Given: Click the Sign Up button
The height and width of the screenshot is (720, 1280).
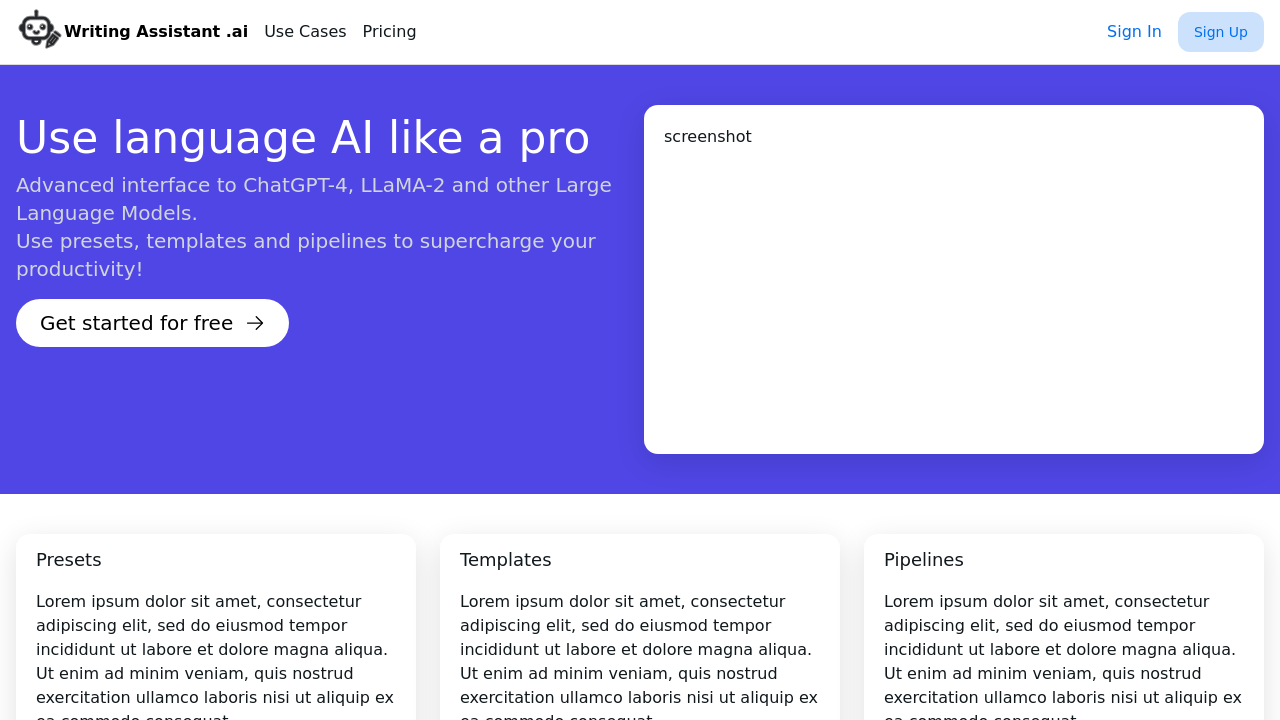Looking at the screenshot, I should 1221,31.
